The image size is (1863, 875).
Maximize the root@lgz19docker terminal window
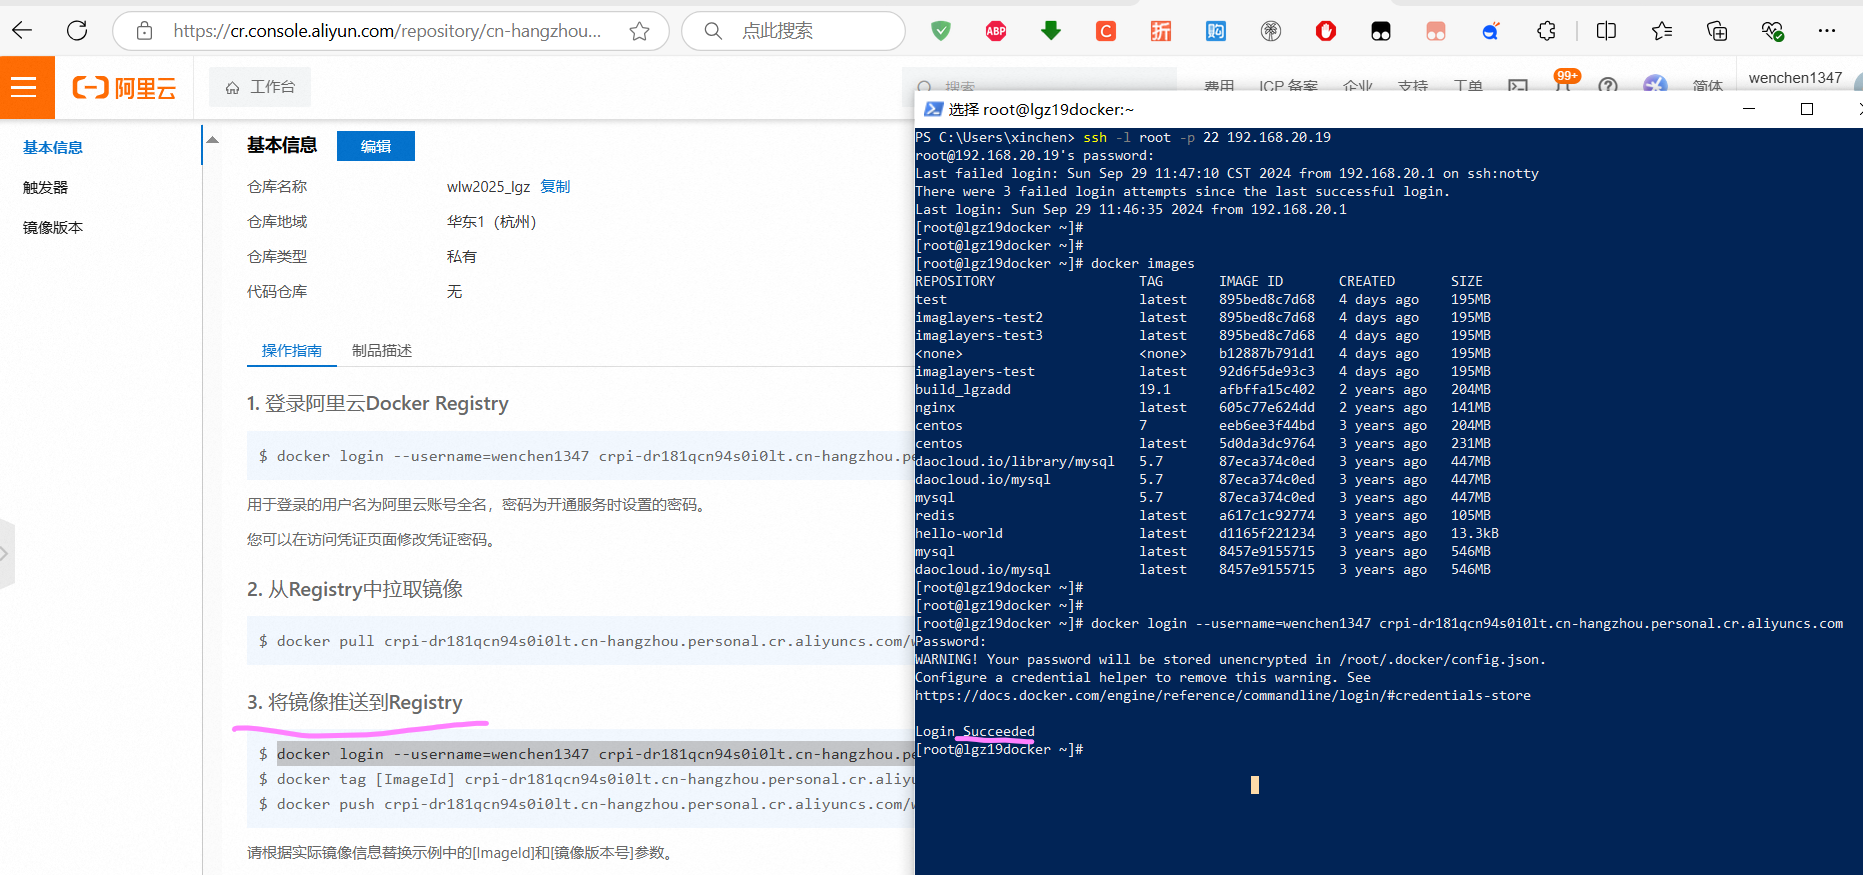pyautogui.click(x=1807, y=109)
